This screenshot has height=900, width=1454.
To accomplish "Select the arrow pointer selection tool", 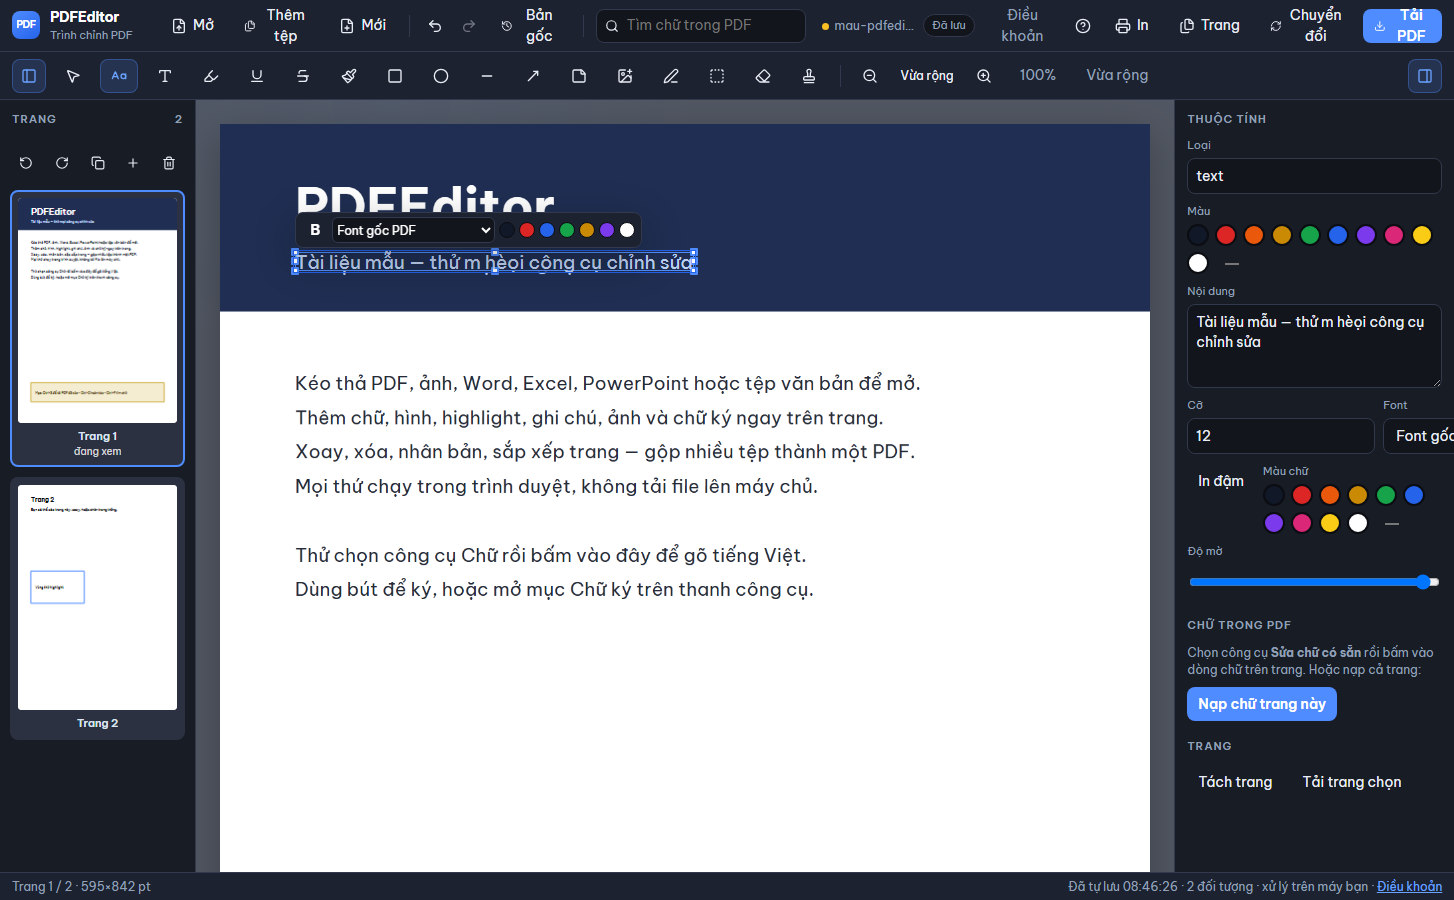I will pos(73,76).
